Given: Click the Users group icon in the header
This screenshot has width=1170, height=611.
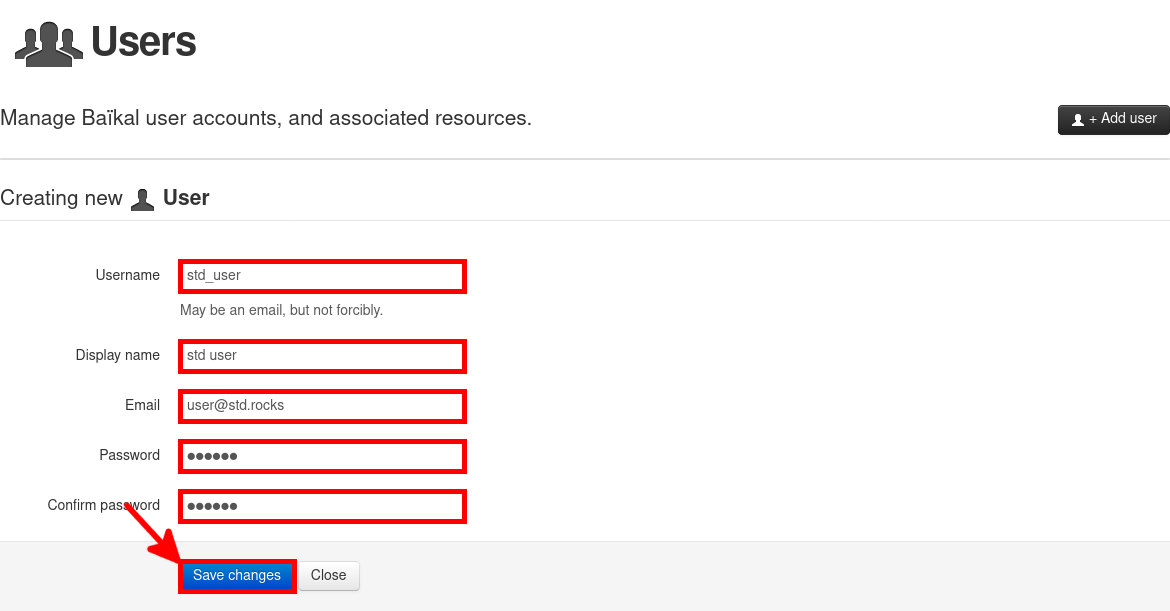Looking at the screenshot, I should (47, 42).
